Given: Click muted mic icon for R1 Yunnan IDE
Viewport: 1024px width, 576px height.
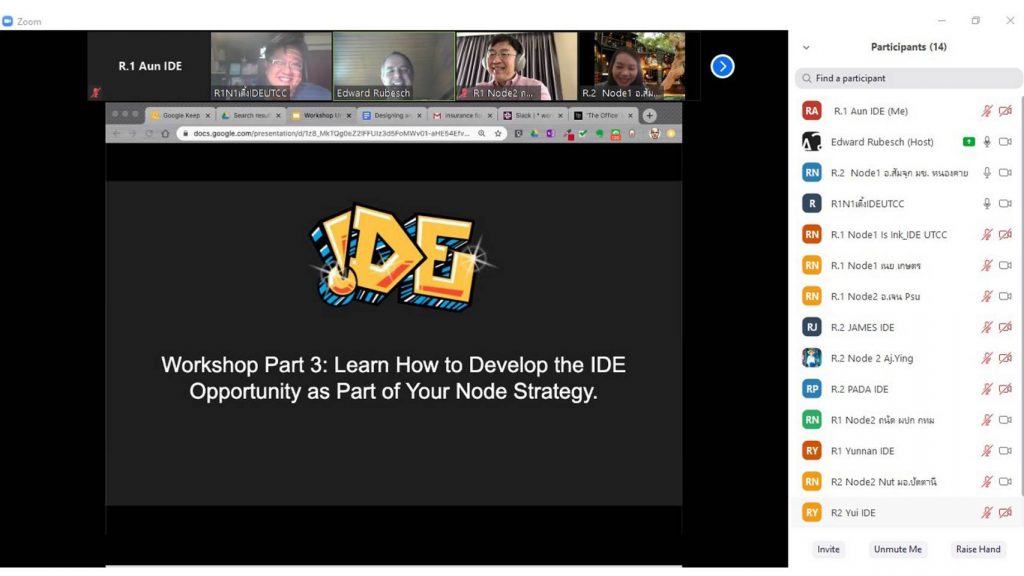Looking at the screenshot, I should pyautogui.click(x=987, y=451).
